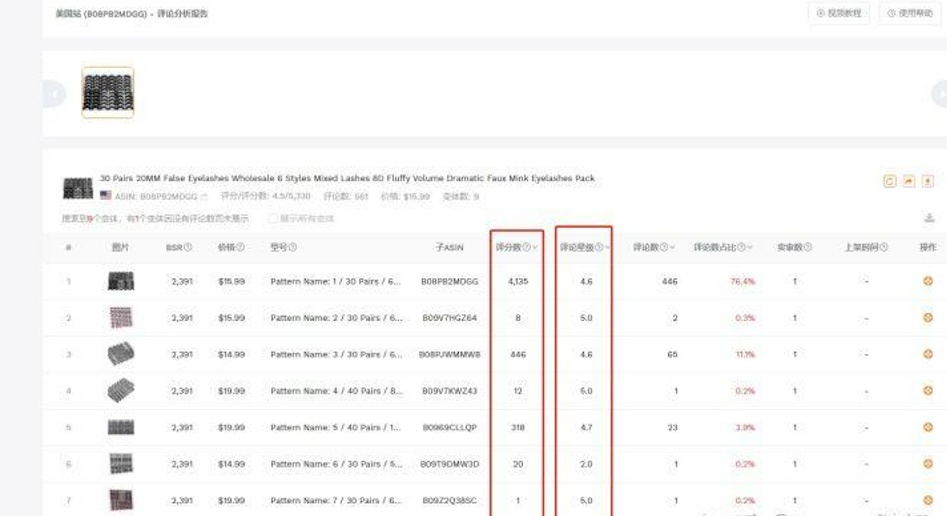Click the orange refresh icon beside product title
947x516 pixels.
(889, 181)
